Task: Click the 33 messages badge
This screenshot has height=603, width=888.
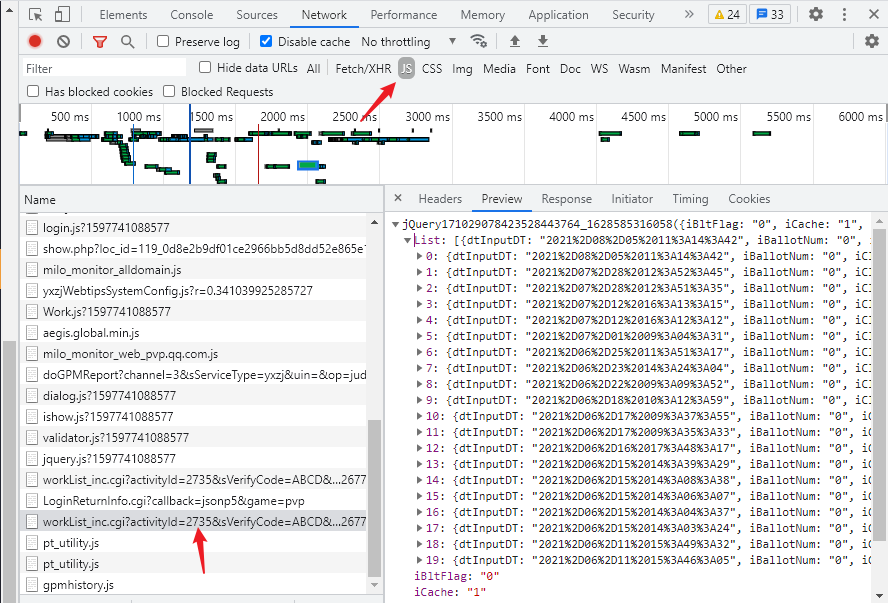Action: (770, 15)
